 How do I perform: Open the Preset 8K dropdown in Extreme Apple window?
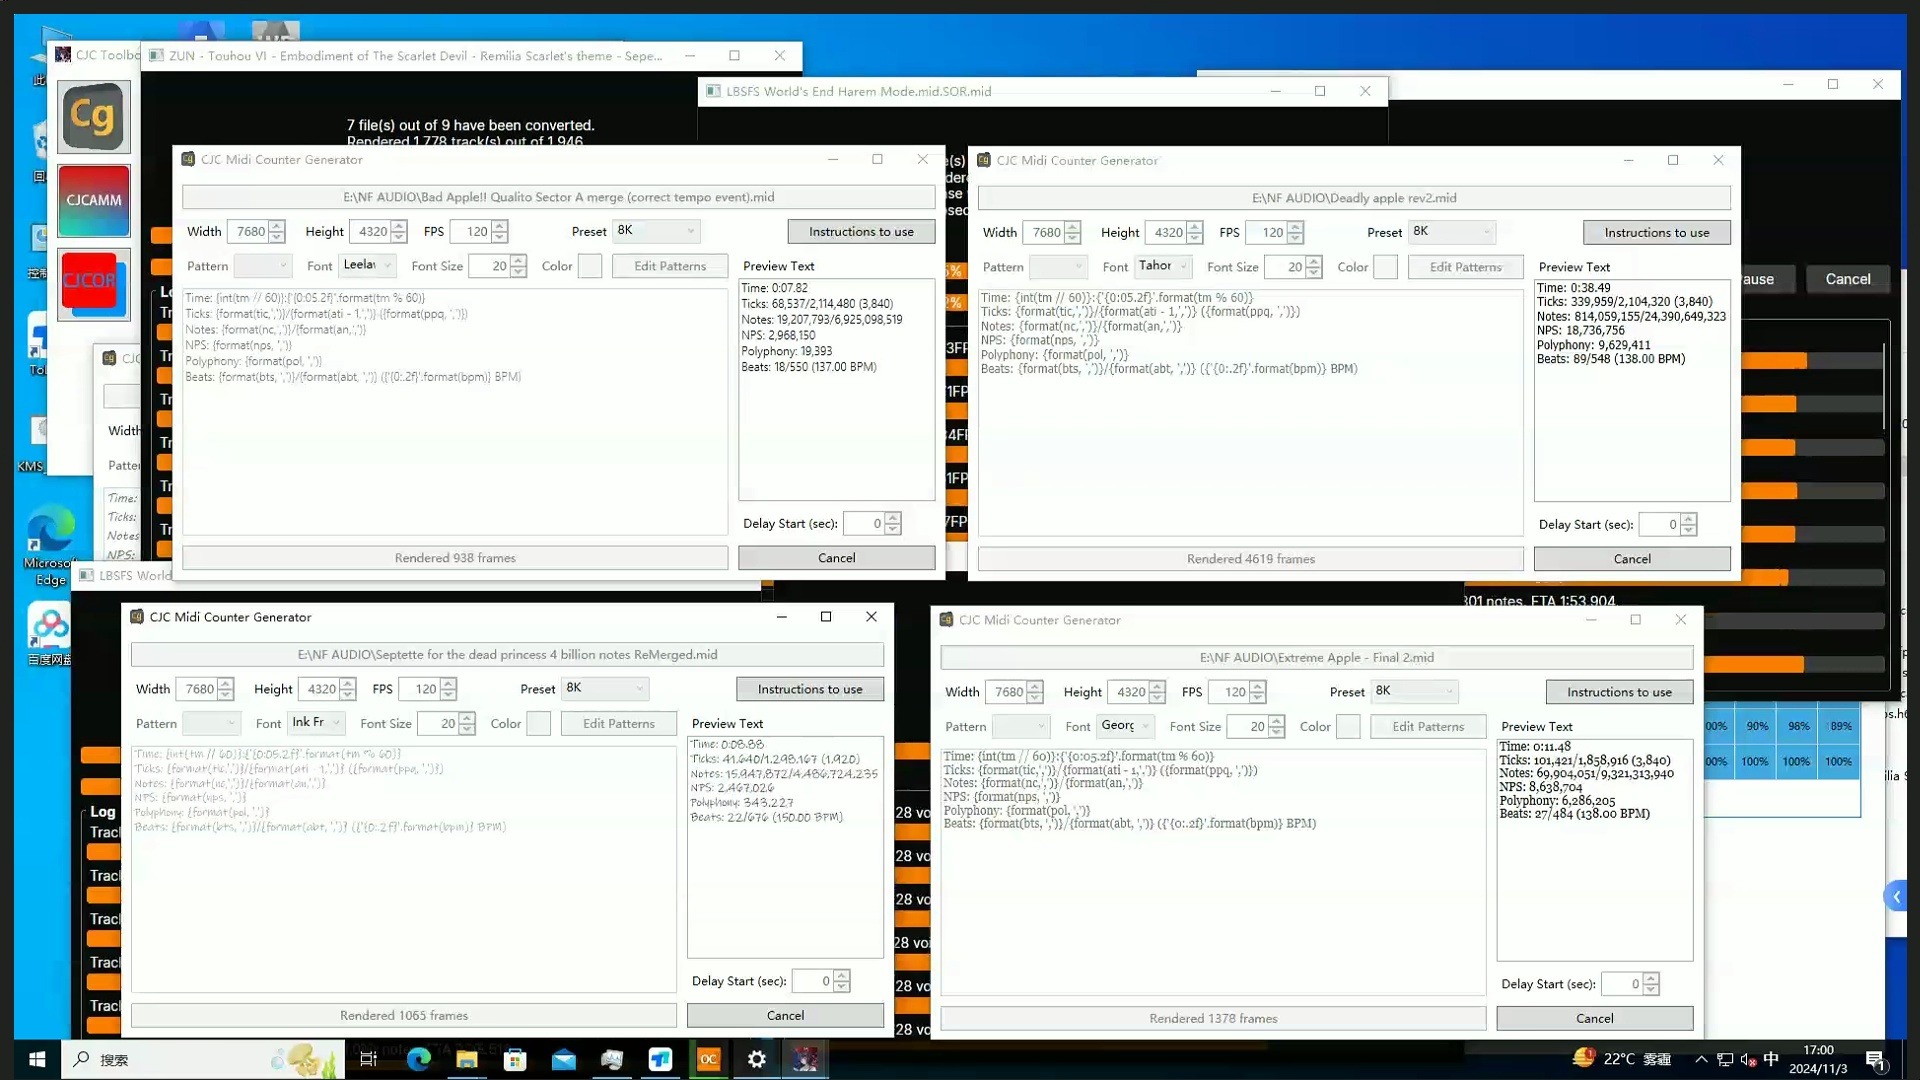(1414, 691)
